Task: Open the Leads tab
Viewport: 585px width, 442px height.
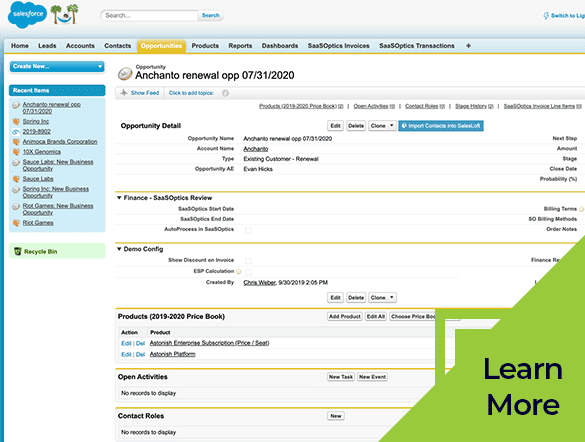Action: tap(47, 46)
